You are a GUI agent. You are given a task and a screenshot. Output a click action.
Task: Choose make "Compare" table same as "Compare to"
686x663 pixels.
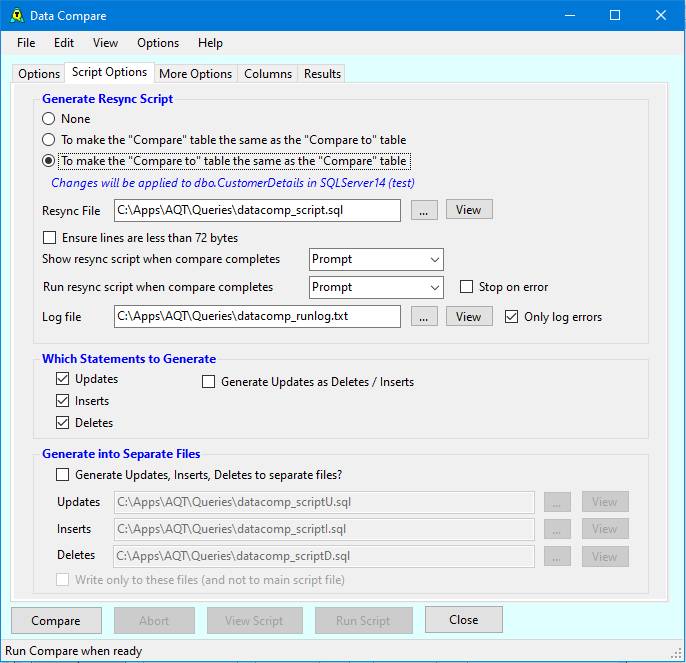point(224,140)
